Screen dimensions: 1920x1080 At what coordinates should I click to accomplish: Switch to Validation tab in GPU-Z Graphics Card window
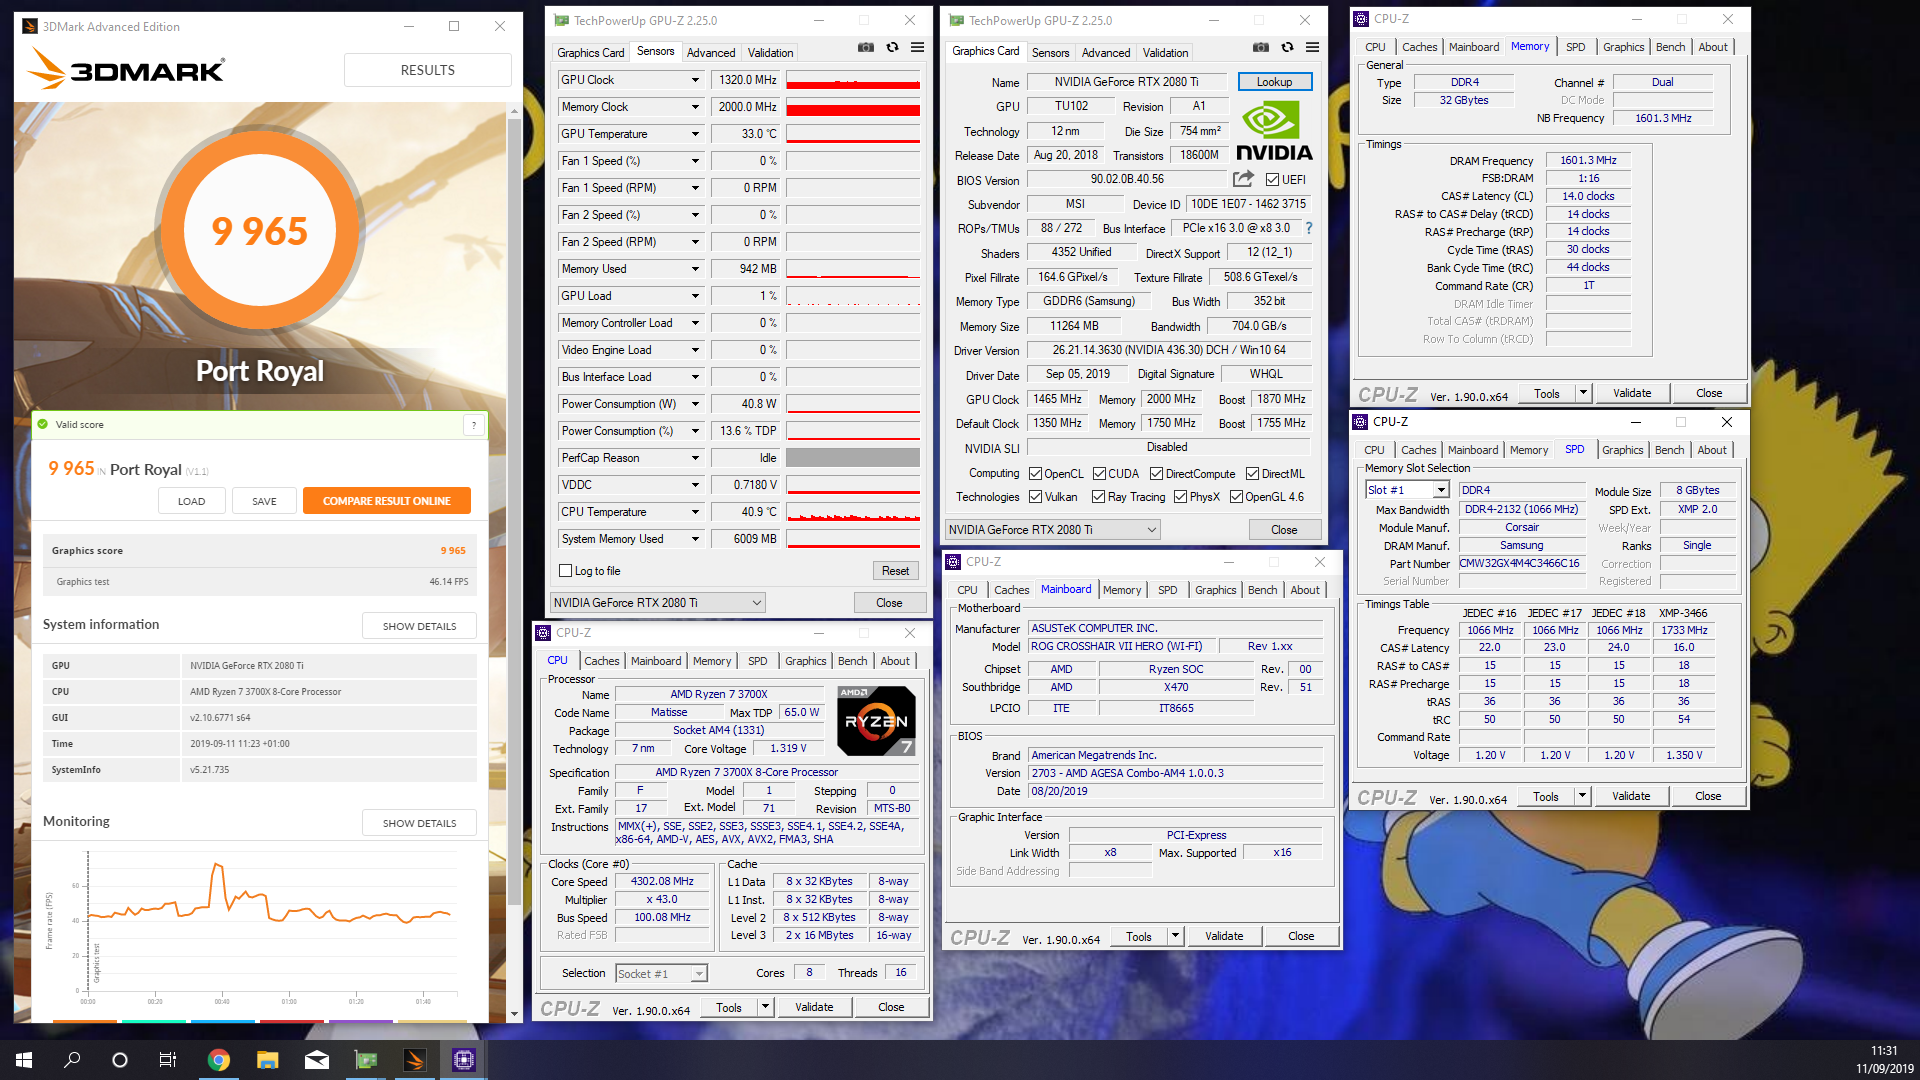[x=1165, y=53]
